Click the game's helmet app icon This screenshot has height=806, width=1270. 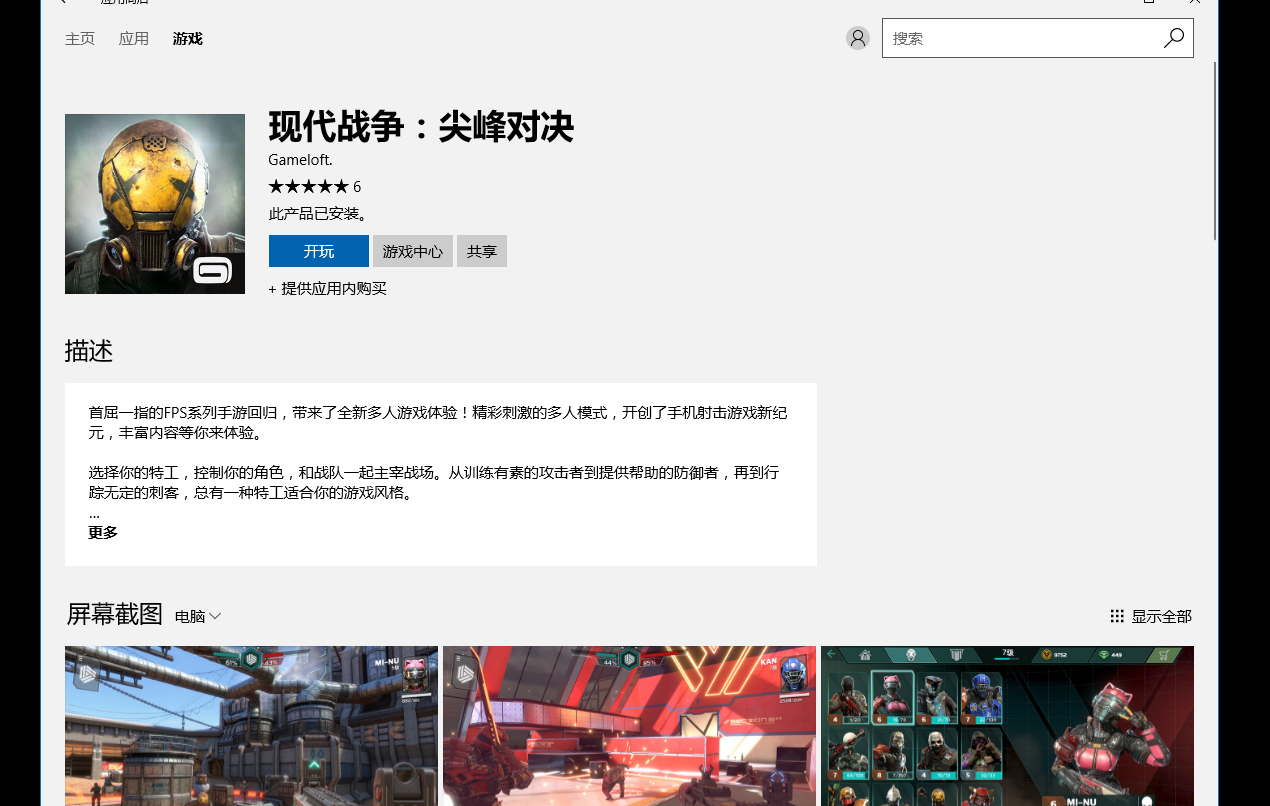point(155,204)
